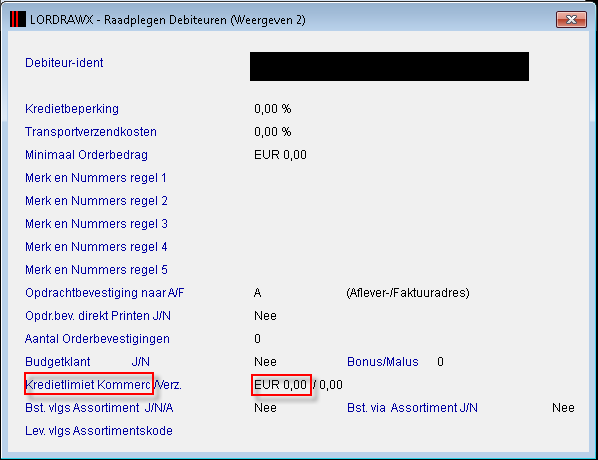Click the Kredietbeperking label
598x460 pixels.
coord(72,109)
